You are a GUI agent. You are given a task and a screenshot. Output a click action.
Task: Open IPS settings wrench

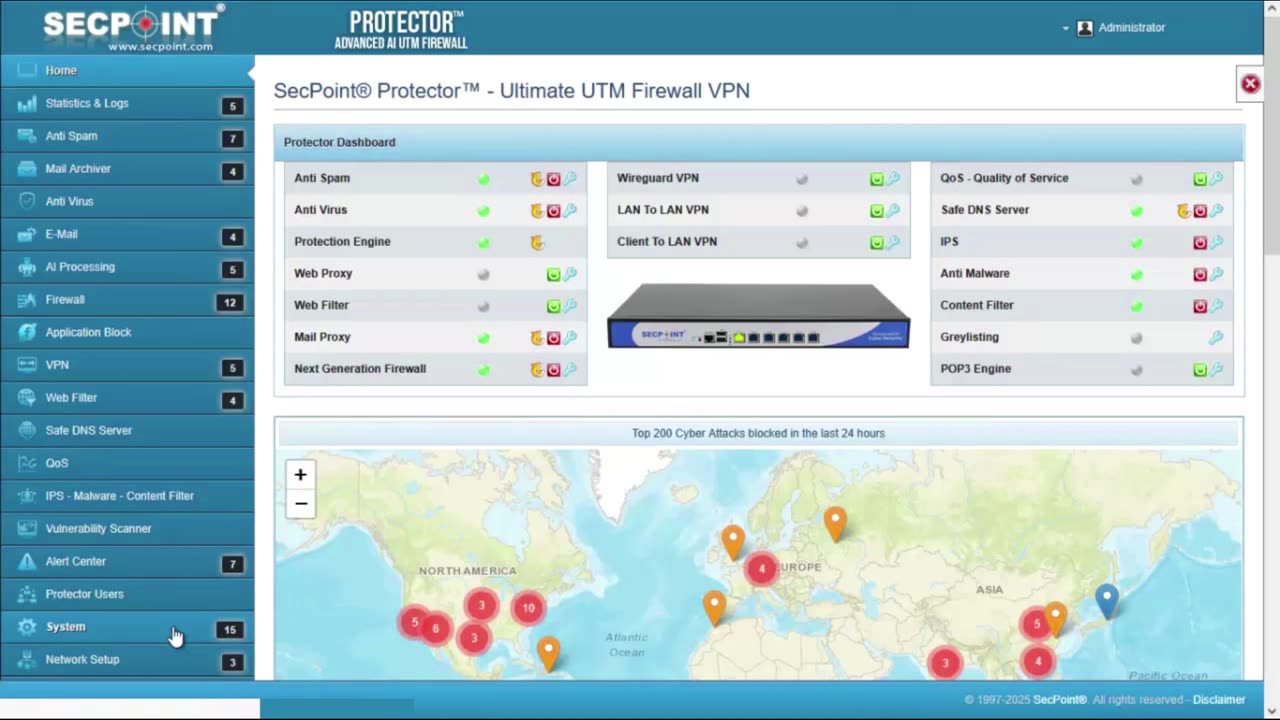pyautogui.click(x=1217, y=243)
